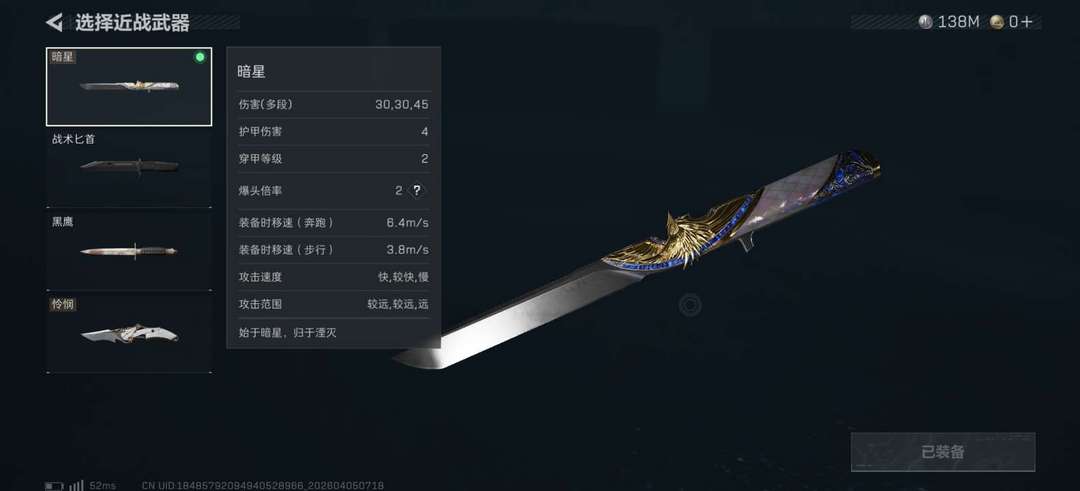Add premium currency via plus sign

[1027, 22]
